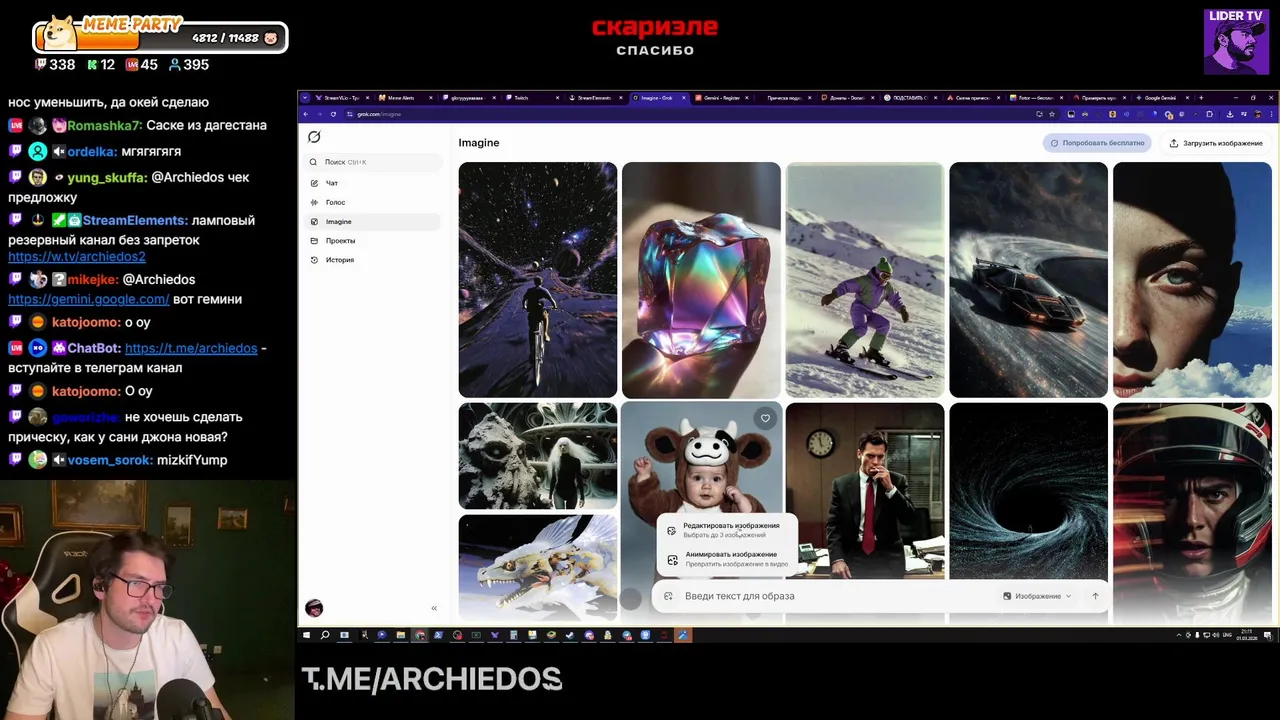Screen dimensions: 1280x720
Task: Open the white dragon thumbnail
Action: pos(538,567)
